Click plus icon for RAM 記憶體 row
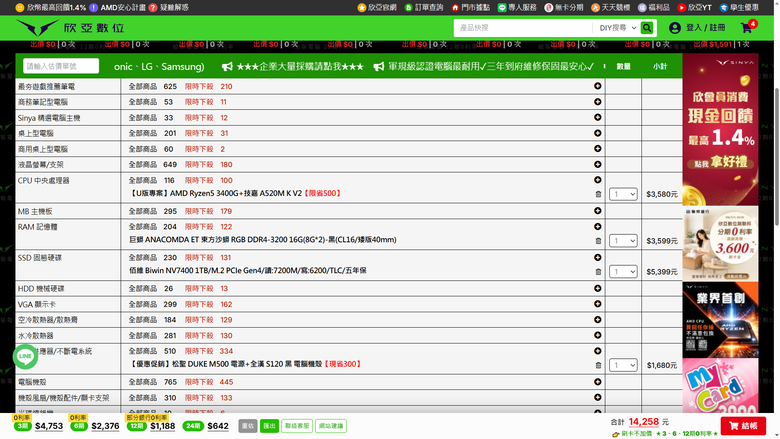 click(x=597, y=226)
